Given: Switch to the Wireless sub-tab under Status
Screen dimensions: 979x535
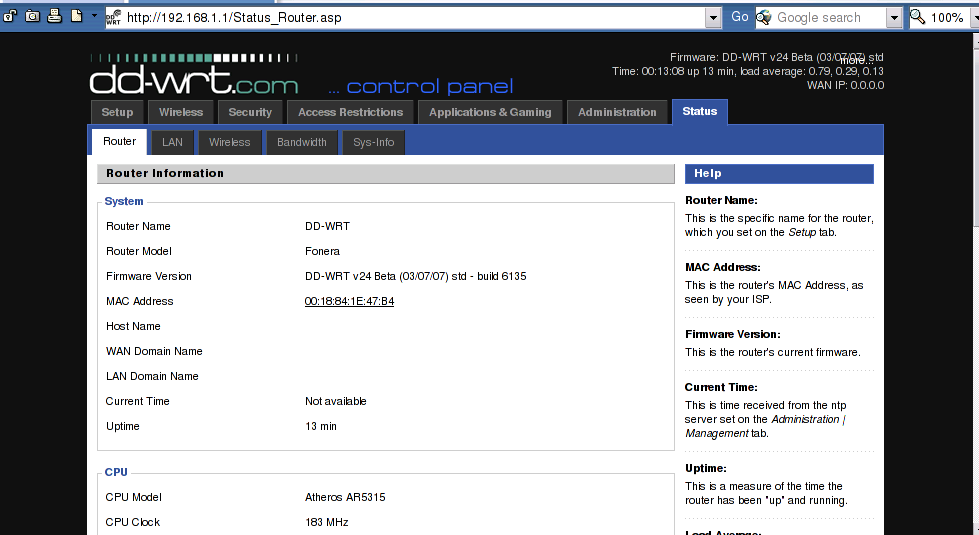Looking at the screenshot, I should pyautogui.click(x=230, y=142).
